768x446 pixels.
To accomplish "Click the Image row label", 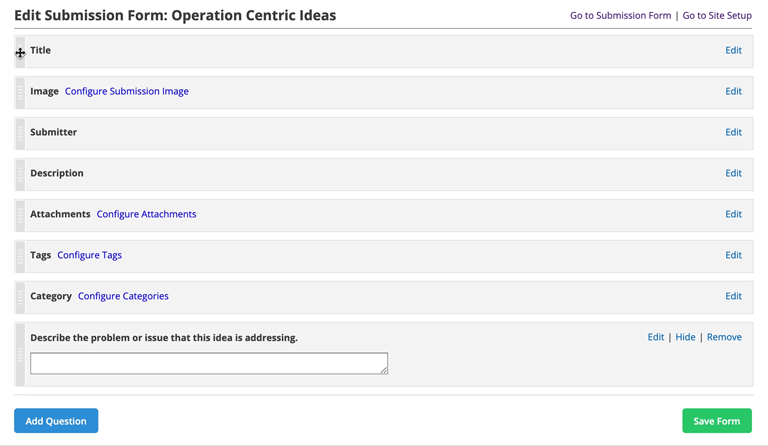I will click(x=44, y=91).
